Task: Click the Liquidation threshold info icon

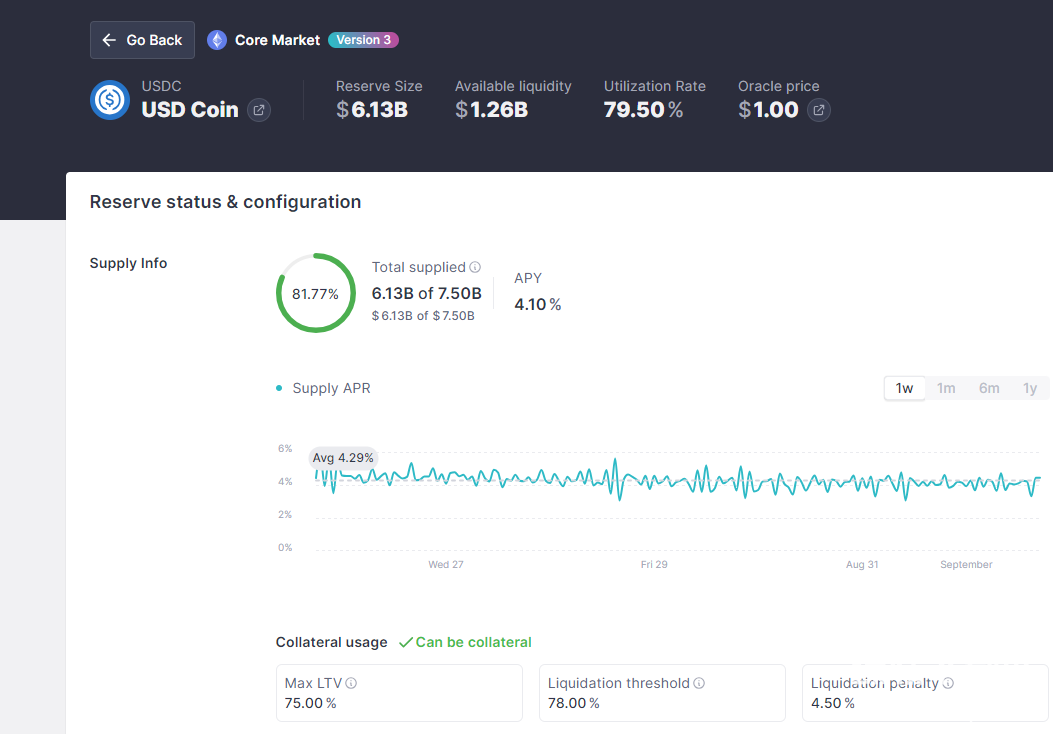Action: click(x=699, y=683)
